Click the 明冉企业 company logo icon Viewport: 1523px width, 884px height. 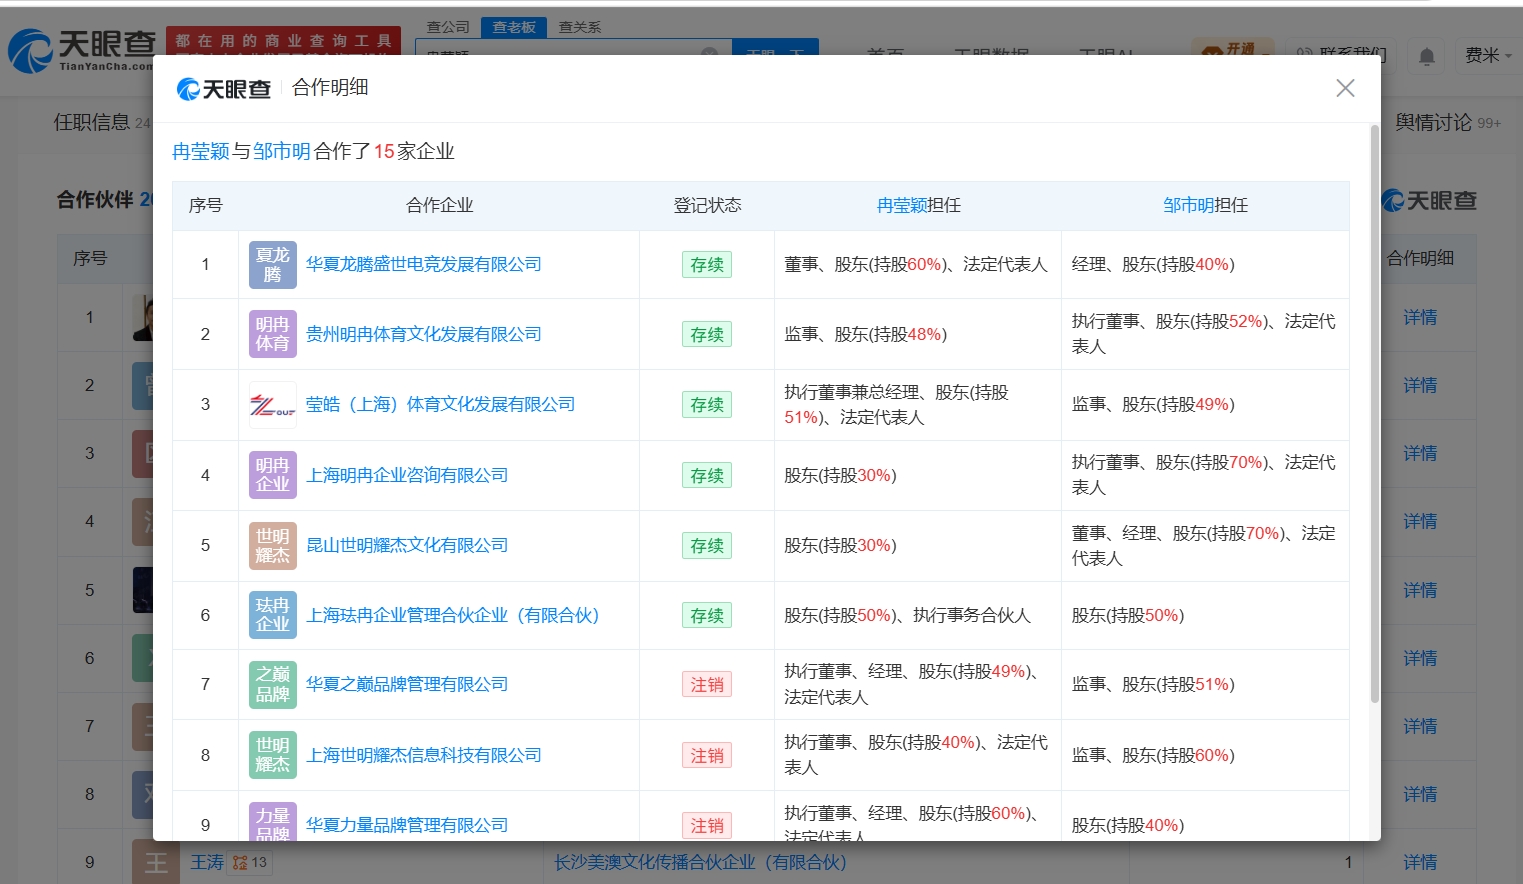pos(273,475)
